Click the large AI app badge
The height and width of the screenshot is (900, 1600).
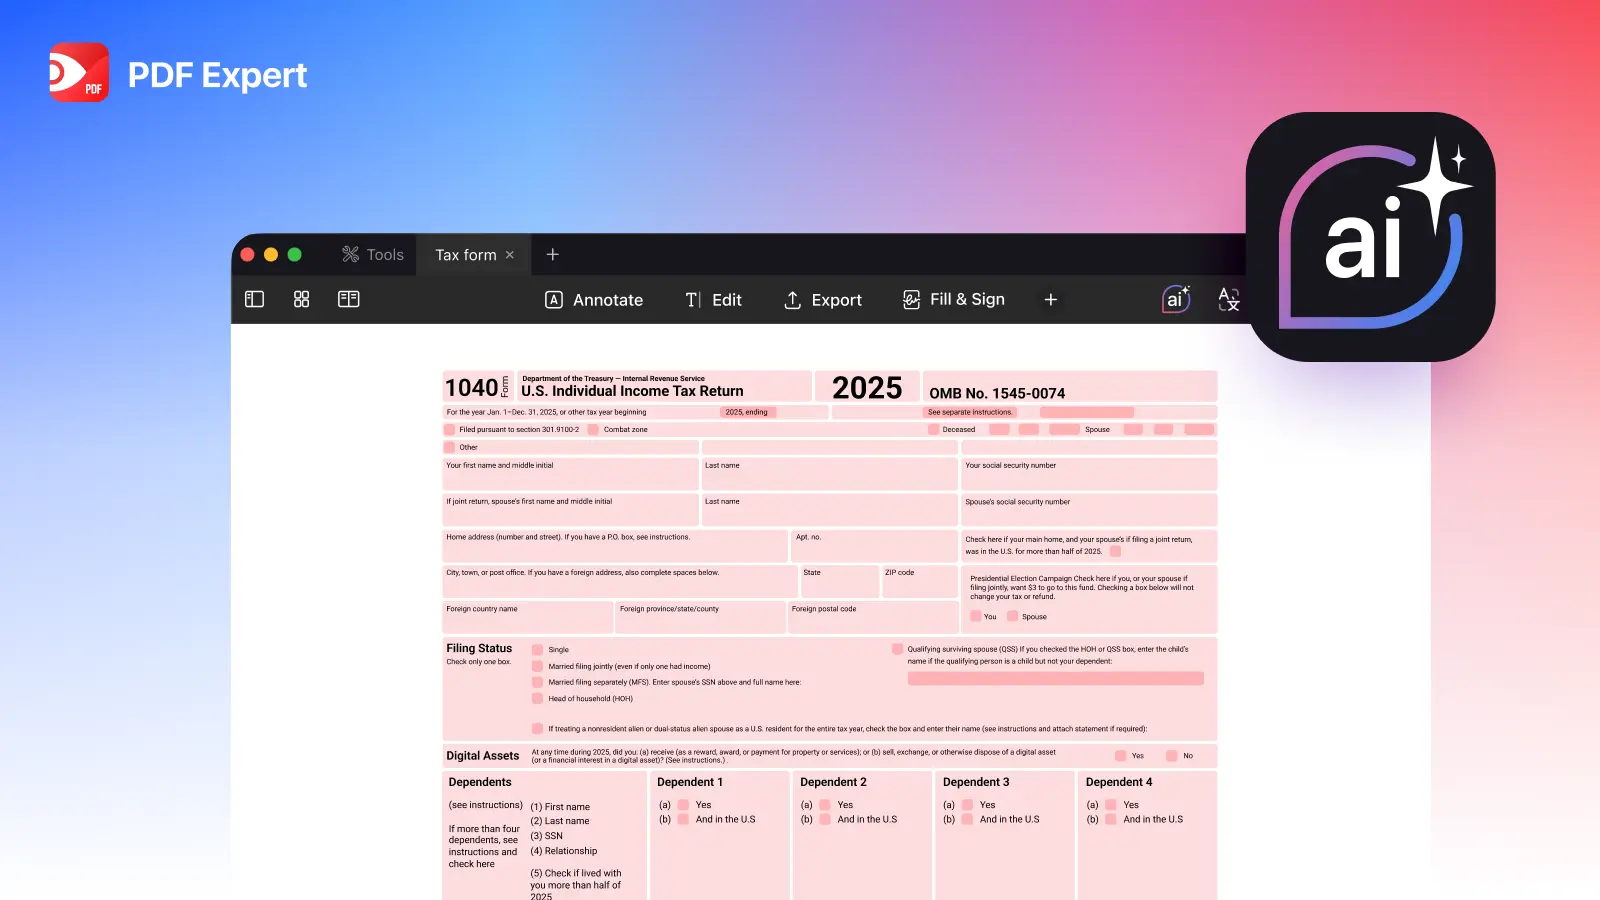[1370, 237]
